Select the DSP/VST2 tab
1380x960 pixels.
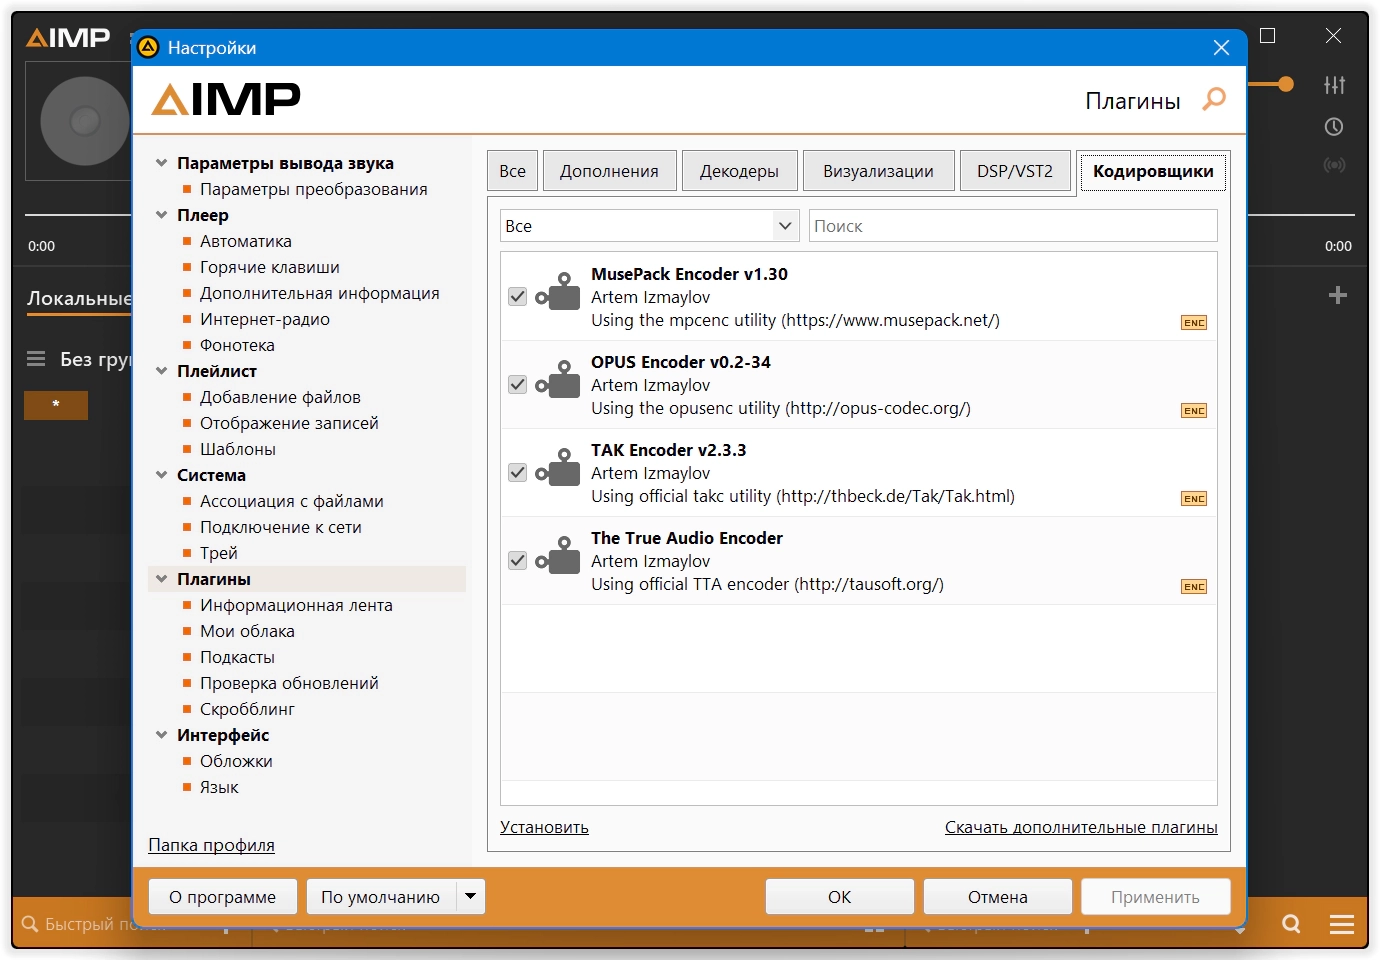tap(1015, 171)
